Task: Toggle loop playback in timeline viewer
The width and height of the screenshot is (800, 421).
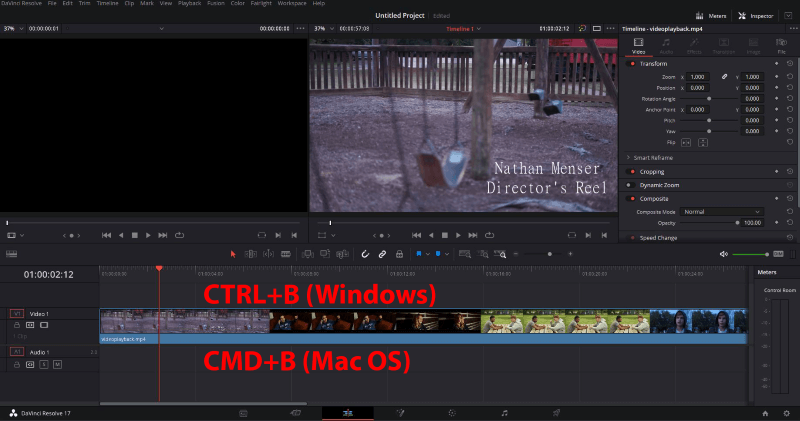Action: [x=489, y=235]
